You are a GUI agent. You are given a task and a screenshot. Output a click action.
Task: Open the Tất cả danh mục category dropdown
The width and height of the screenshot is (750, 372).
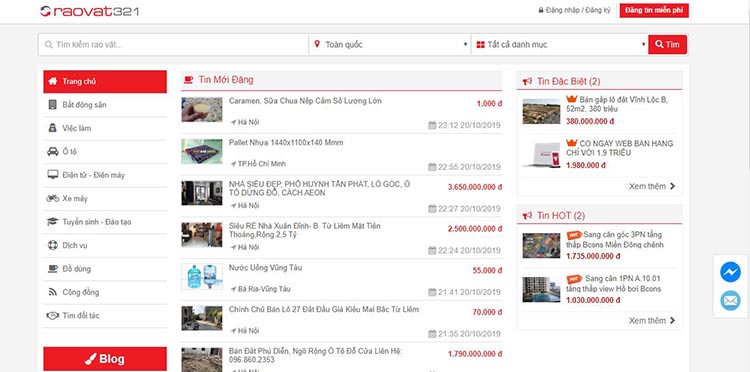tap(560, 44)
